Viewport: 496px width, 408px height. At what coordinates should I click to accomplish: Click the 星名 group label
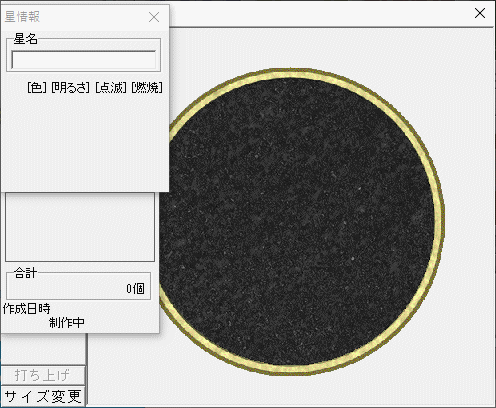pyautogui.click(x=25, y=39)
